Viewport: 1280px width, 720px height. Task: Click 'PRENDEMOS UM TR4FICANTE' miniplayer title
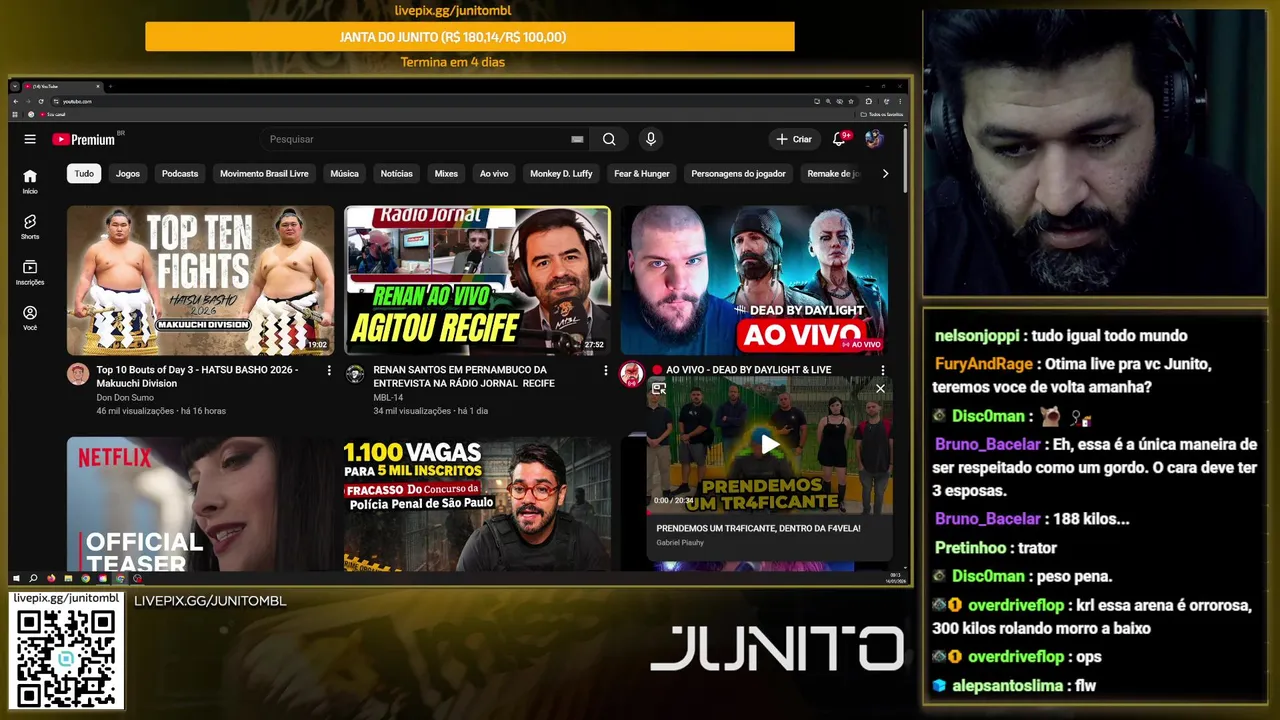tap(758, 528)
